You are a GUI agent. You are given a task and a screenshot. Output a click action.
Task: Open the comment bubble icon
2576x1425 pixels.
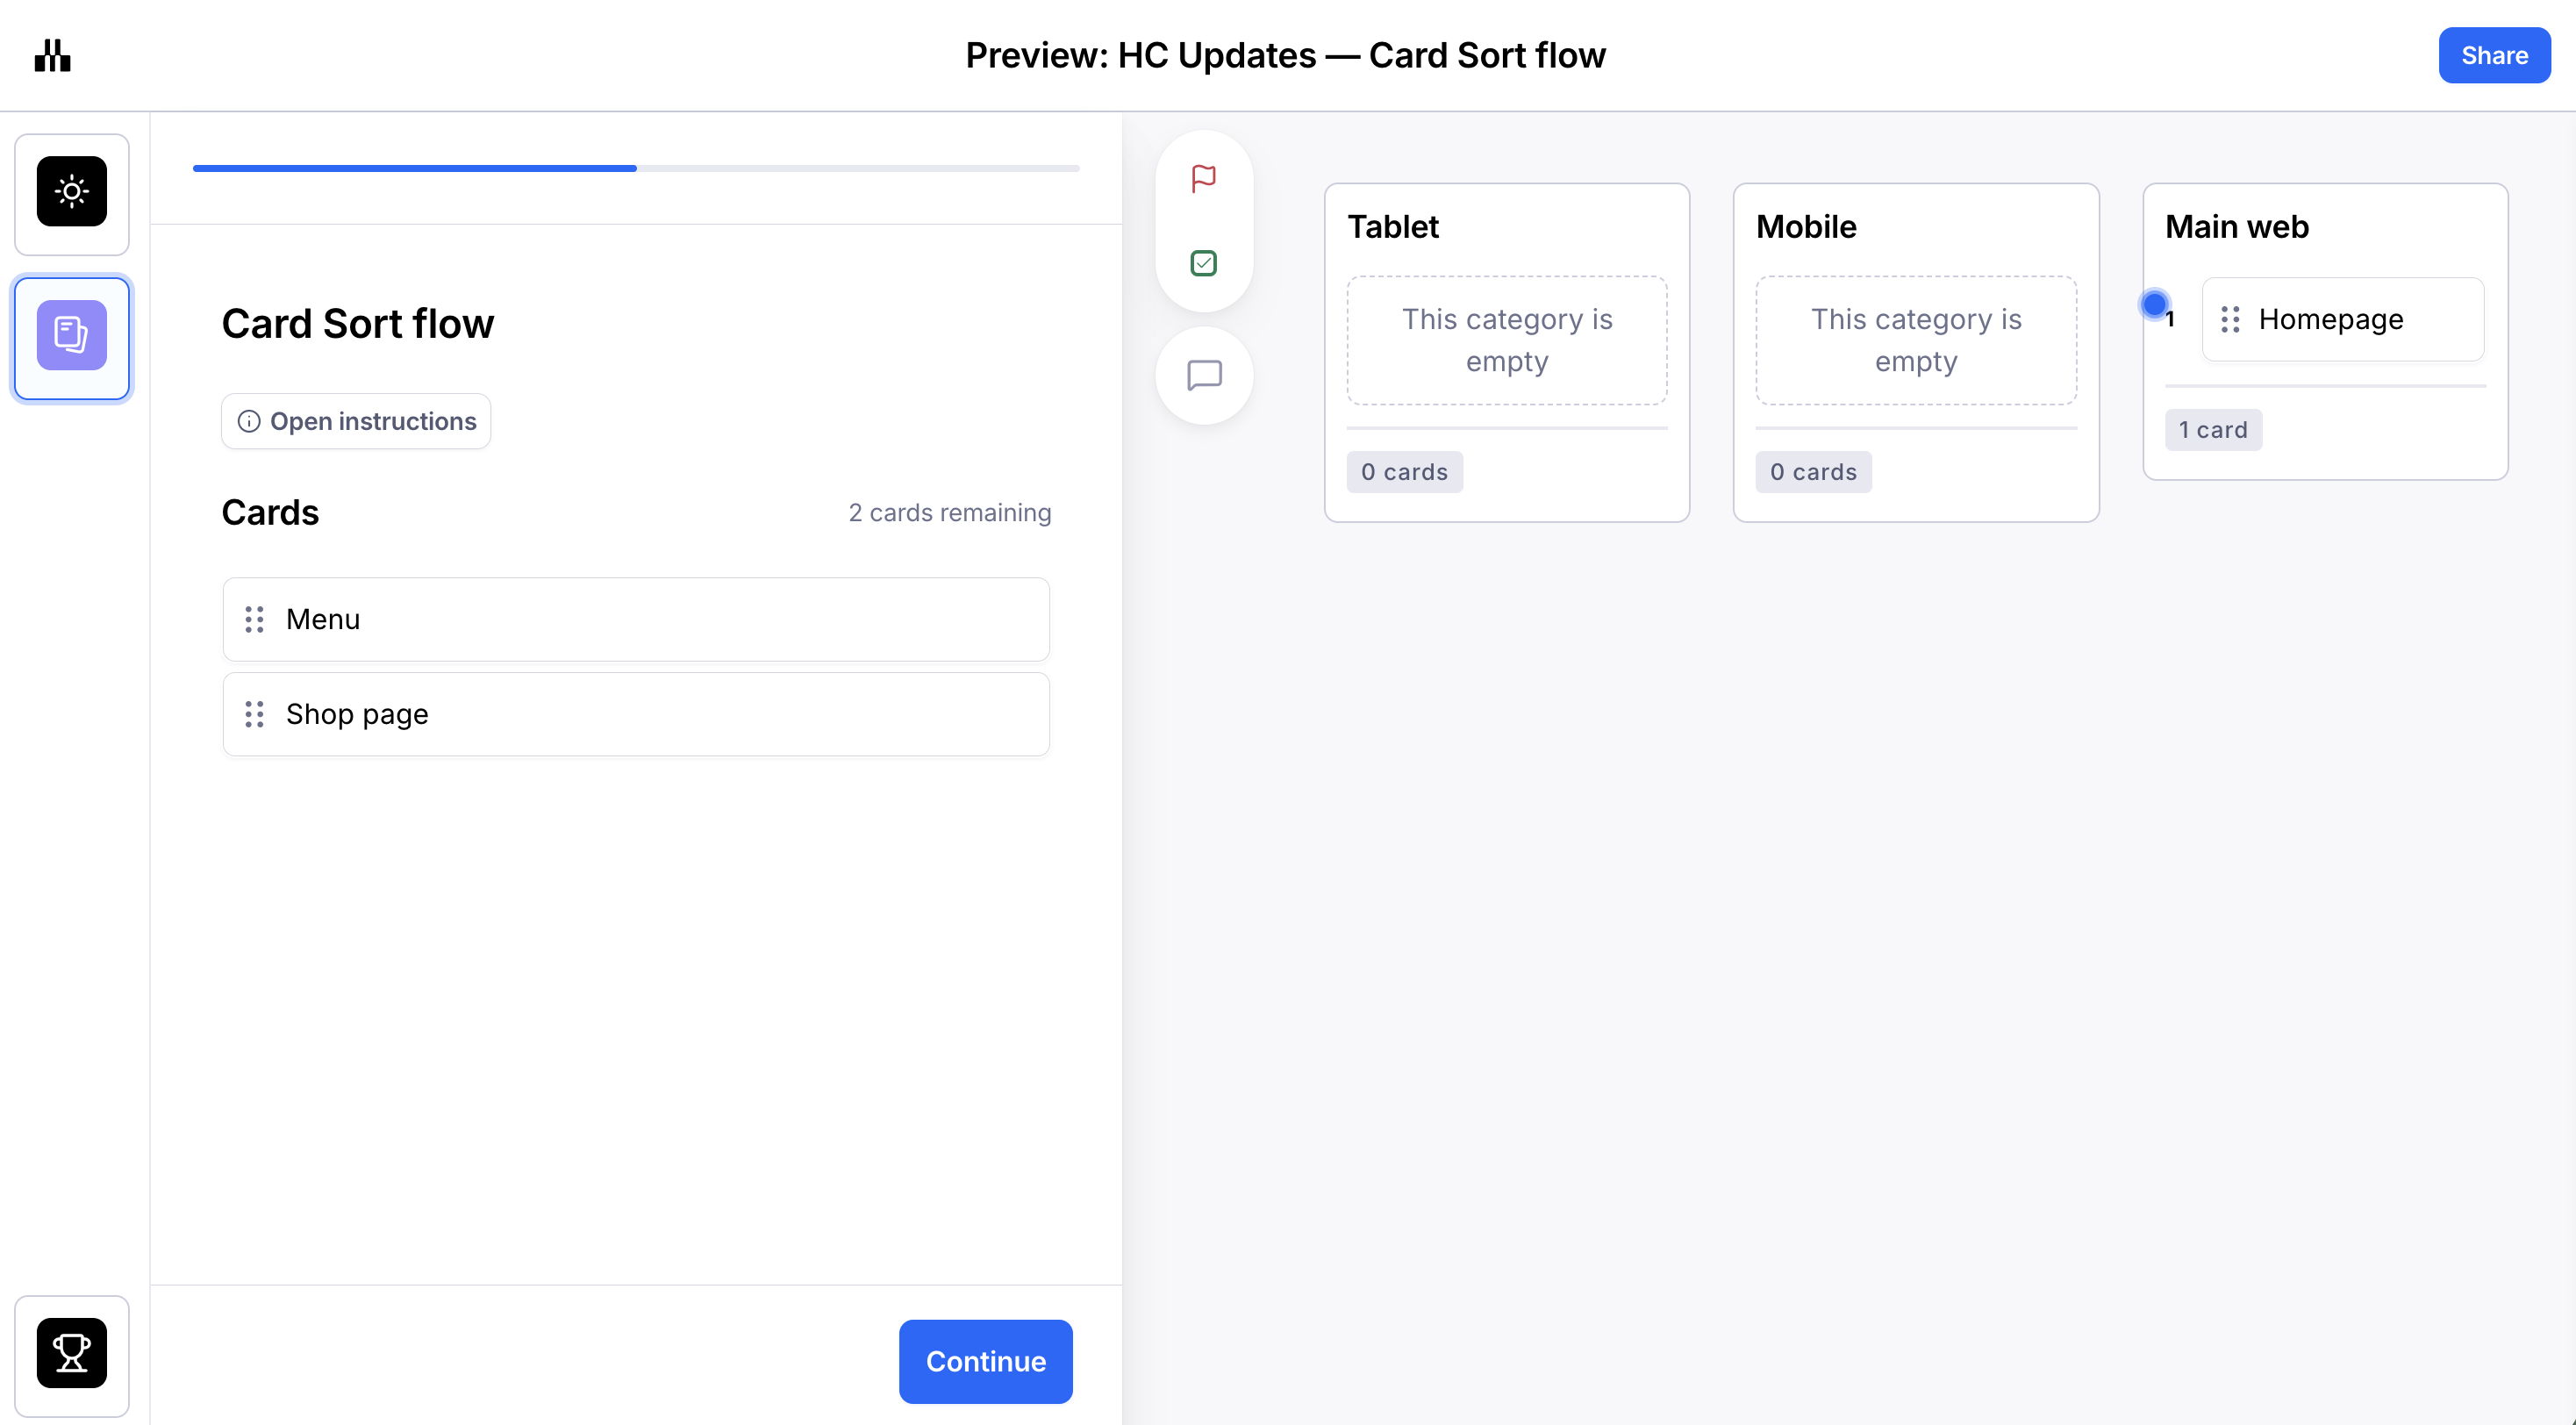click(1204, 376)
